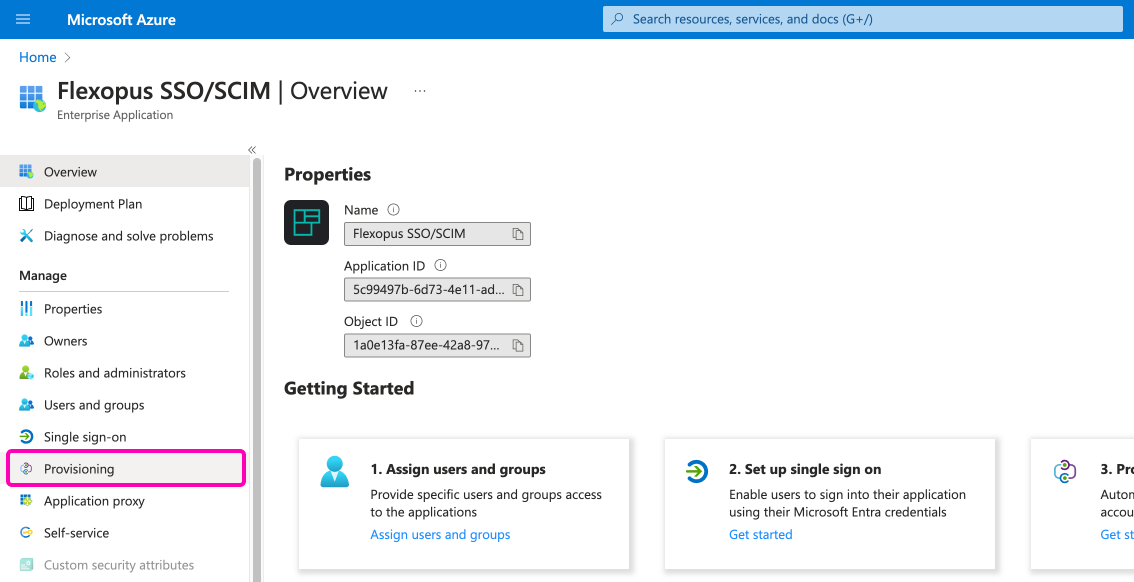Click the search resources input box
Screen dimensions: 1134x582
862,19
